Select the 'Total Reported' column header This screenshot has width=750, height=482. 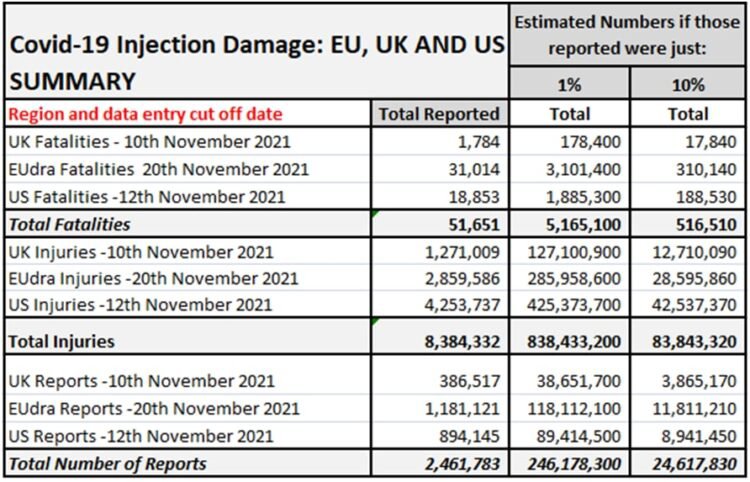click(440, 114)
